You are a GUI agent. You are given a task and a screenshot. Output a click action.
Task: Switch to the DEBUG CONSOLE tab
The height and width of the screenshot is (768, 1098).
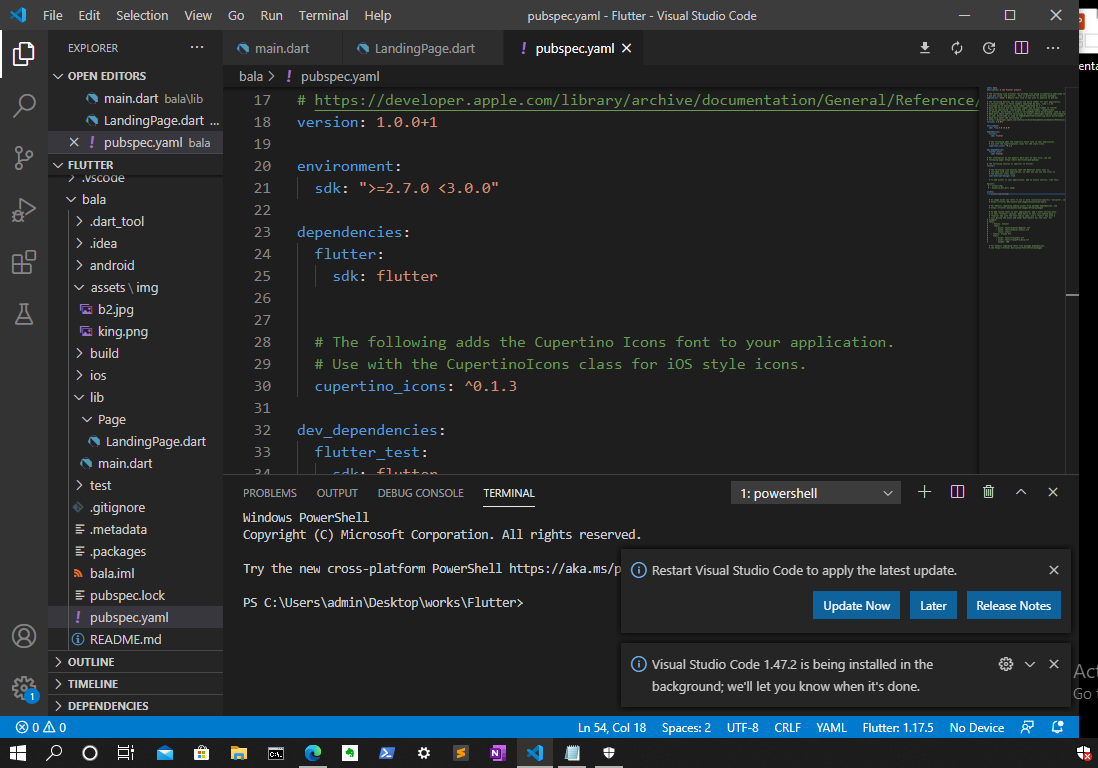420,493
